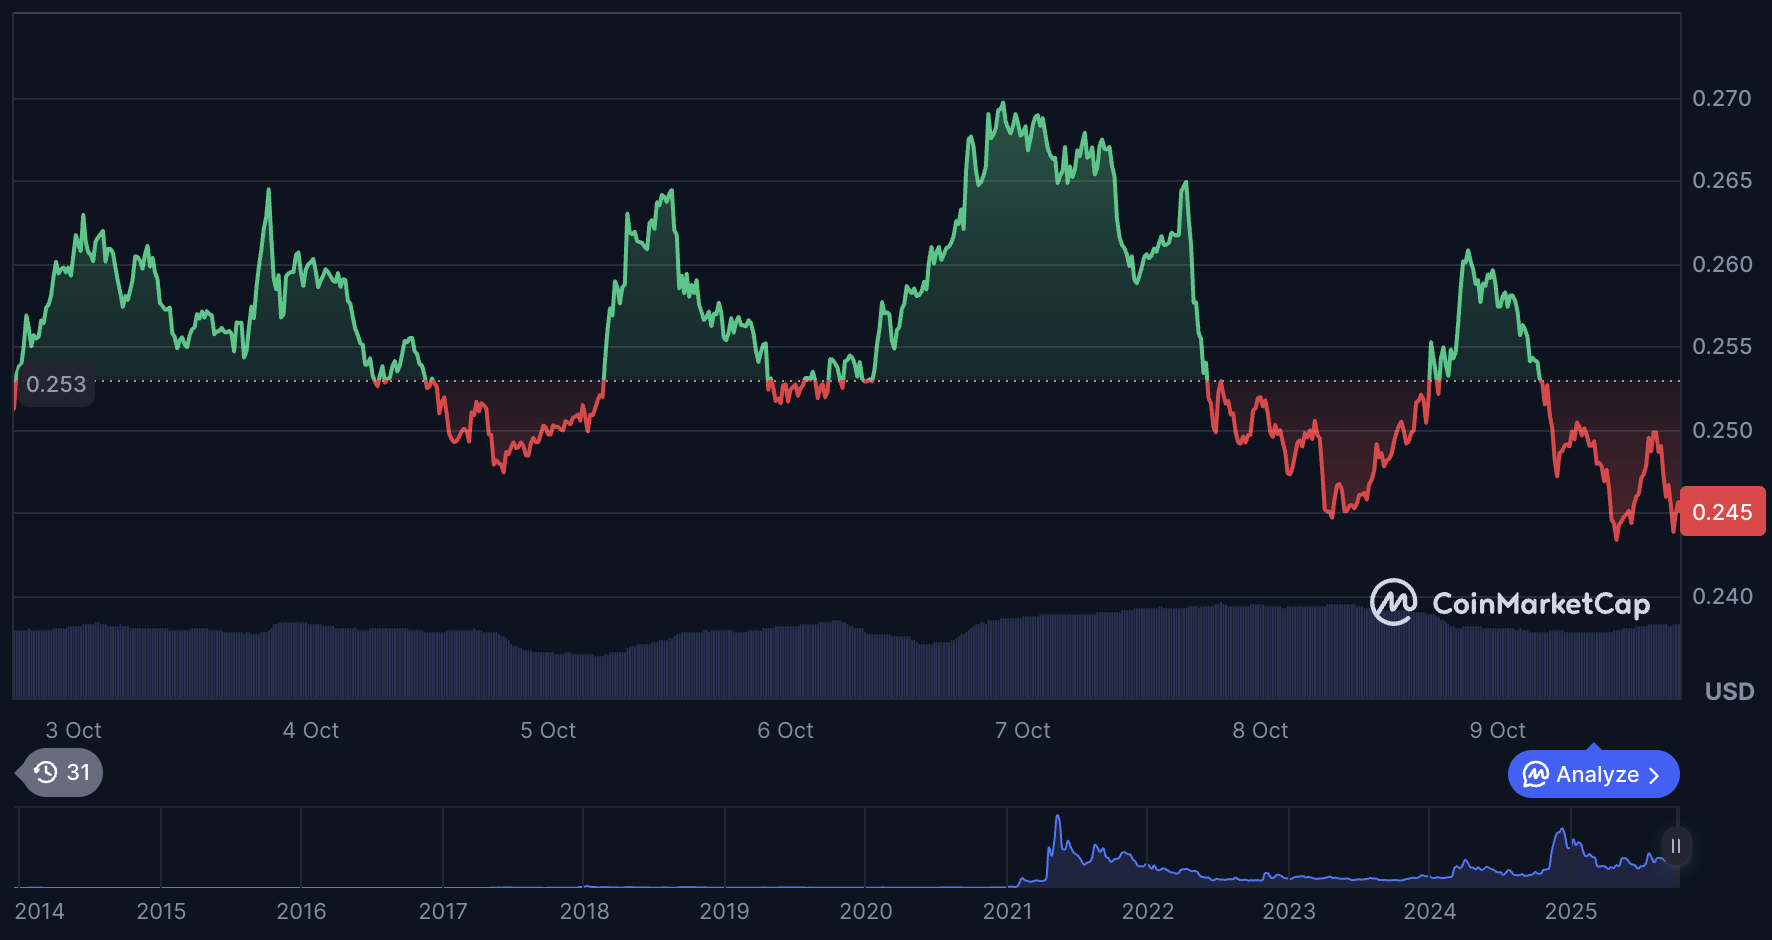
Task: Click 2021 on the overview timeline
Action: tap(1007, 911)
